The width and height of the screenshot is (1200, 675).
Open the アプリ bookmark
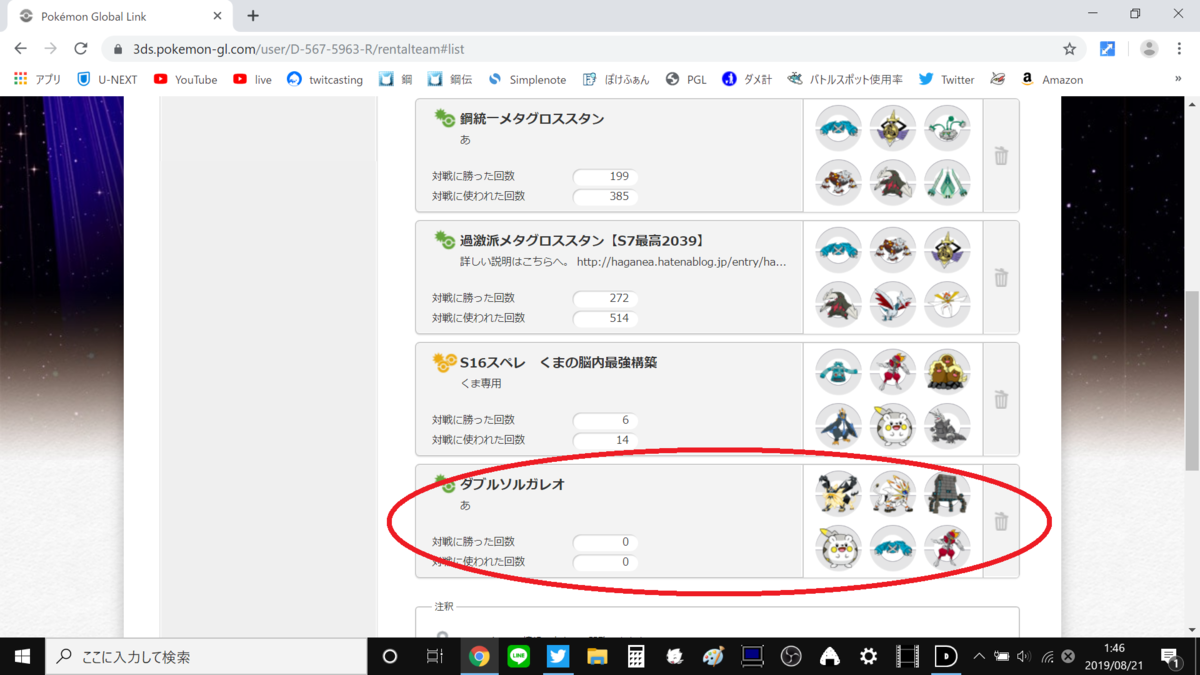[37, 79]
